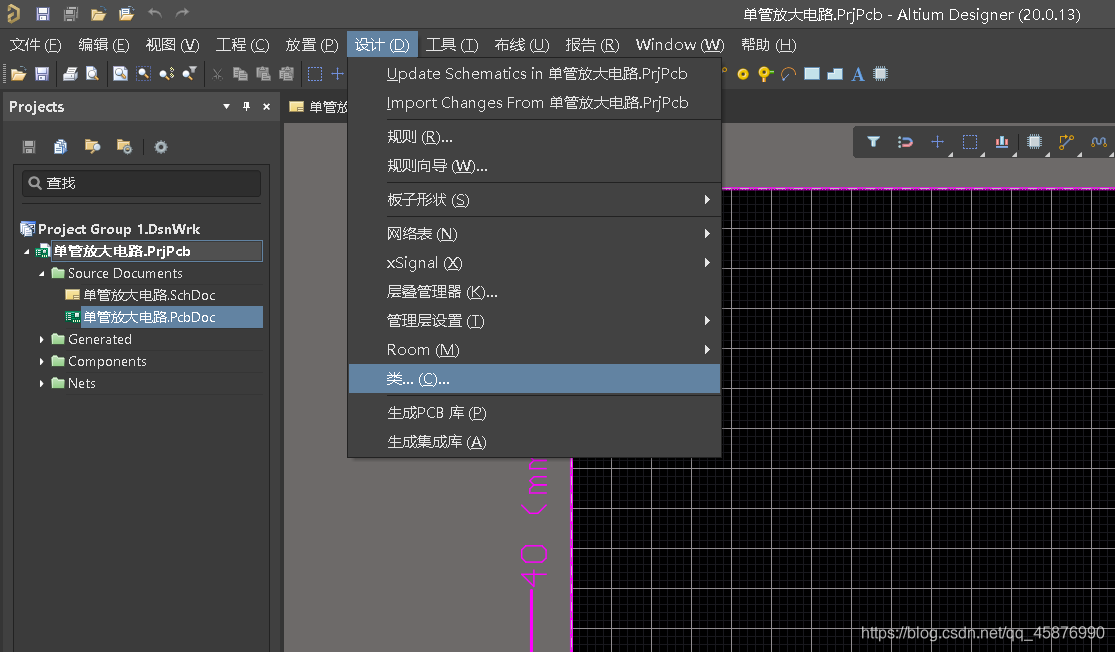Viewport: 1115px width, 652px height.
Task: Click the Align Objects icon in active bar
Action: click(1002, 142)
